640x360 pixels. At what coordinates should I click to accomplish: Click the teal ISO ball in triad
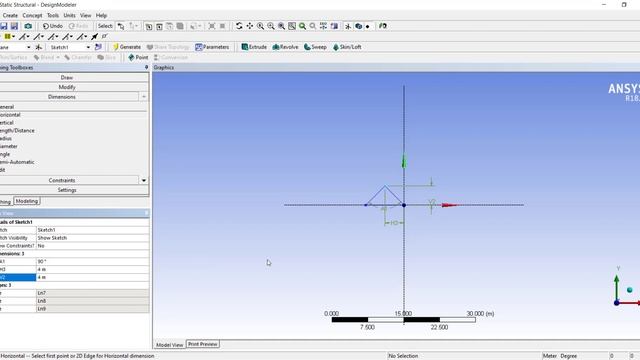click(x=630, y=290)
